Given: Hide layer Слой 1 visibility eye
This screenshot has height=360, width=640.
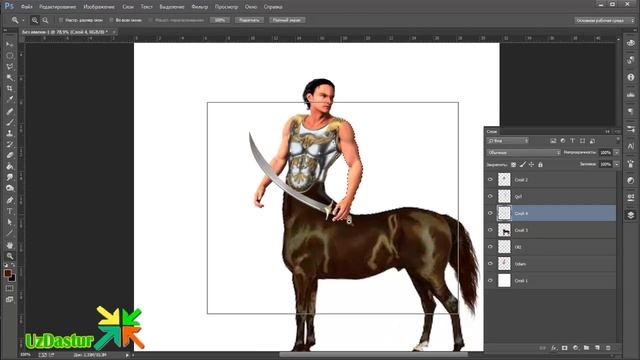Looking at the screenshot, I should pyautogui.click(x=490, y=280).
